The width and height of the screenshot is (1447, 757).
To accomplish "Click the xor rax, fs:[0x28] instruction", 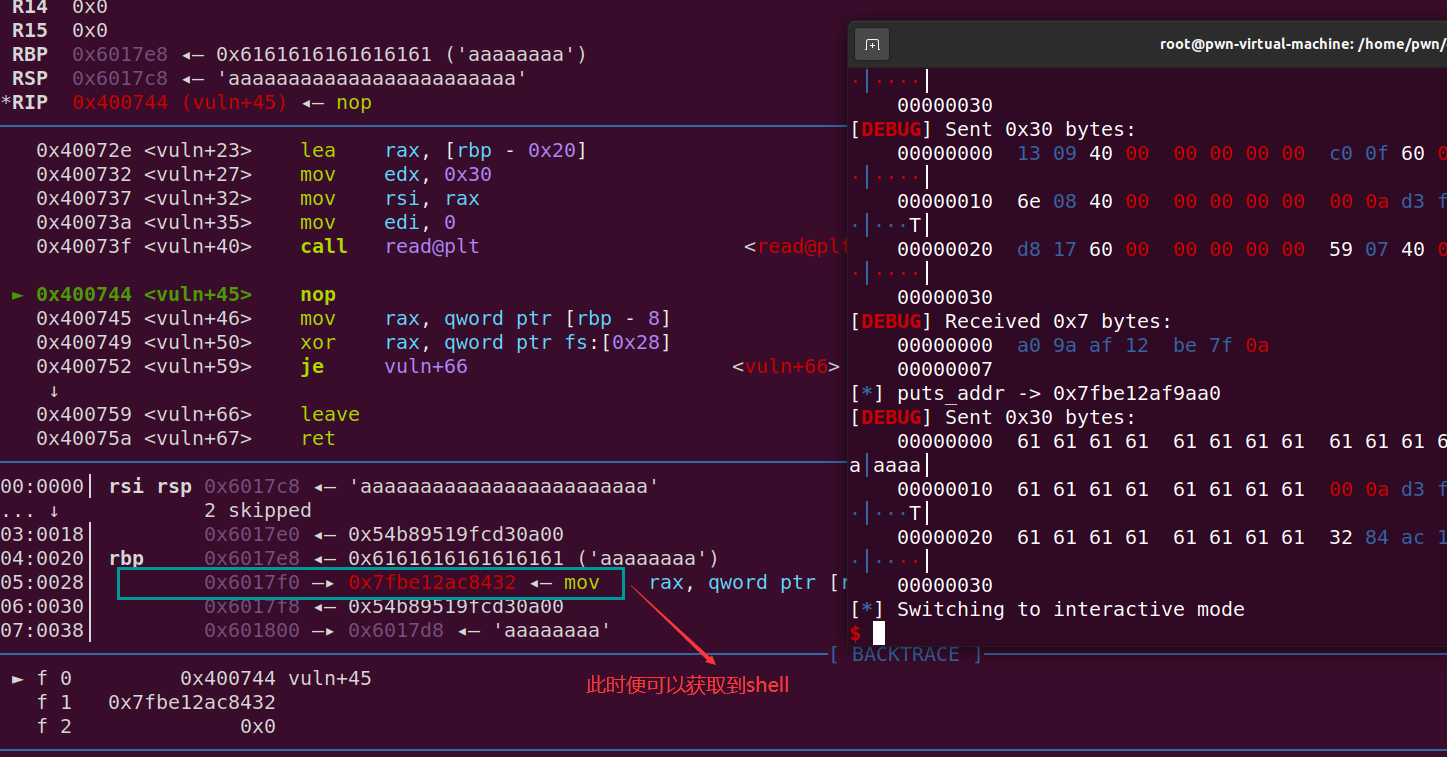I will click(353, 342).
